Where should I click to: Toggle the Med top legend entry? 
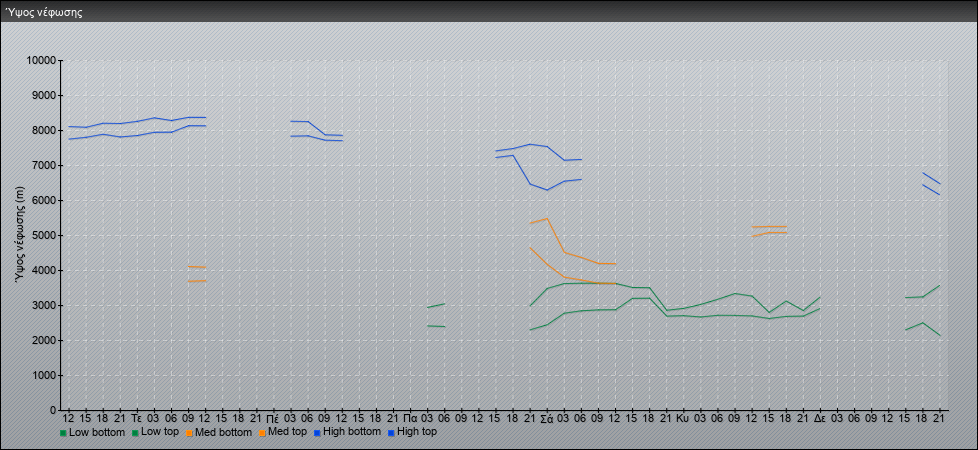(x=282, y=432)
